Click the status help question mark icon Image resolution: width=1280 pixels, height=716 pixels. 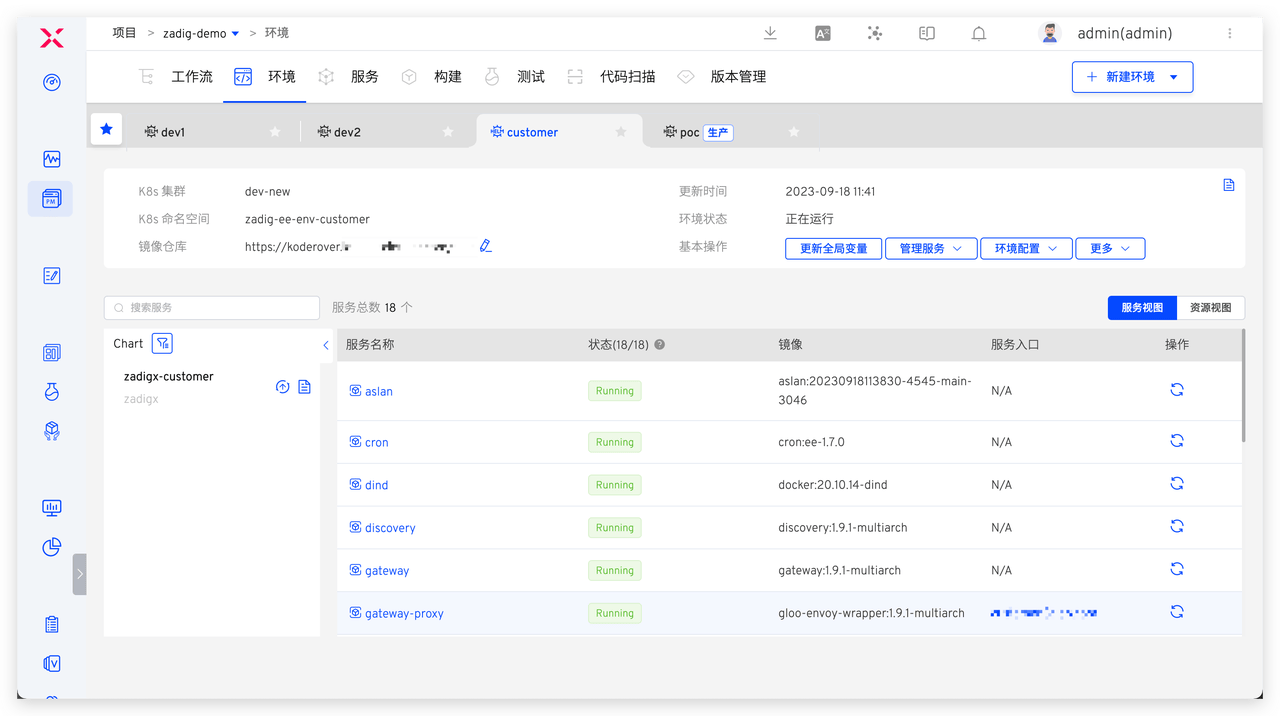pyautogui.click(x=660, y=345)
